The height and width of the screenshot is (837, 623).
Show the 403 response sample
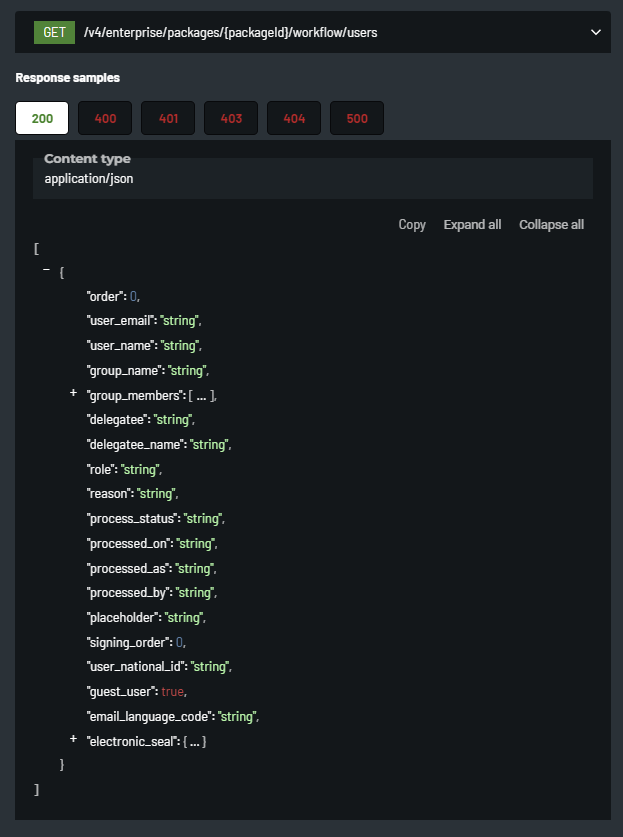tap(231, 118)
